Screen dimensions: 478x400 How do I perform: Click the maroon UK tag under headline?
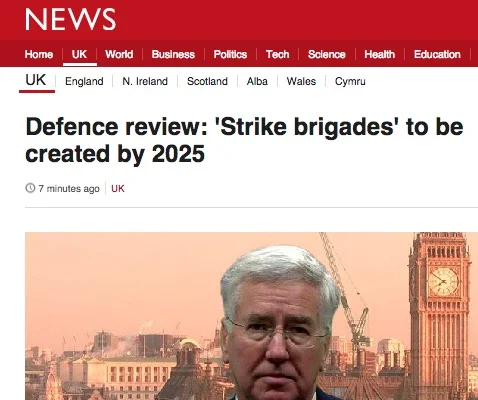[x=118, y=188]
